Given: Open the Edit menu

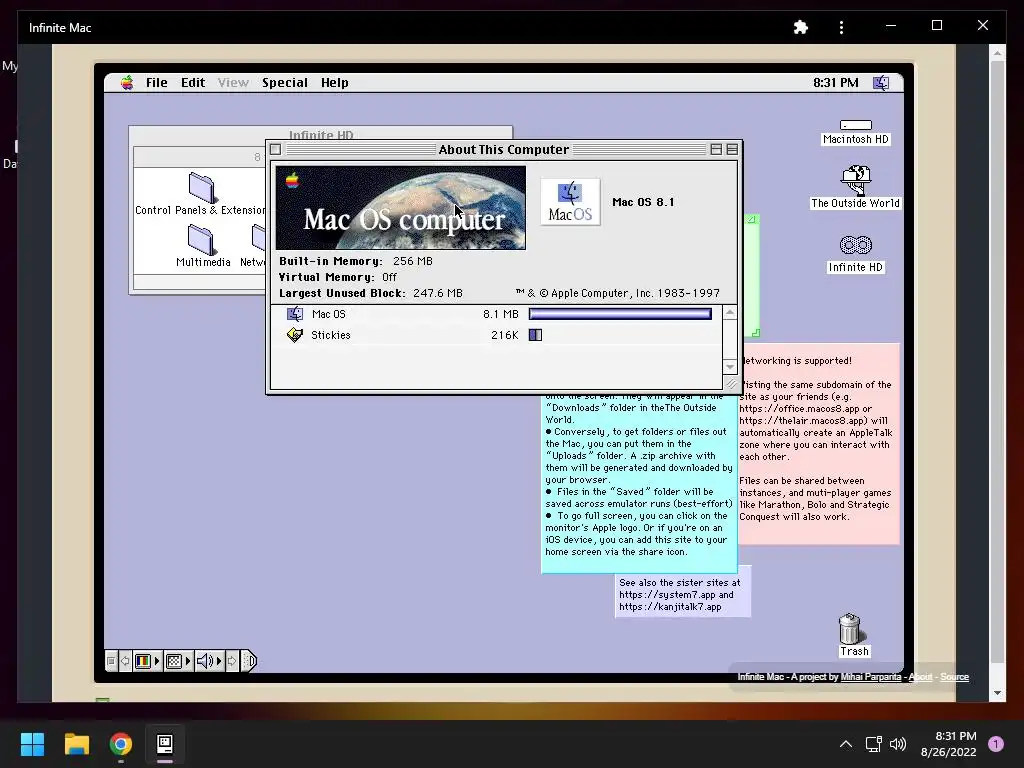Looking at the screenshot, I should point(193,82).
